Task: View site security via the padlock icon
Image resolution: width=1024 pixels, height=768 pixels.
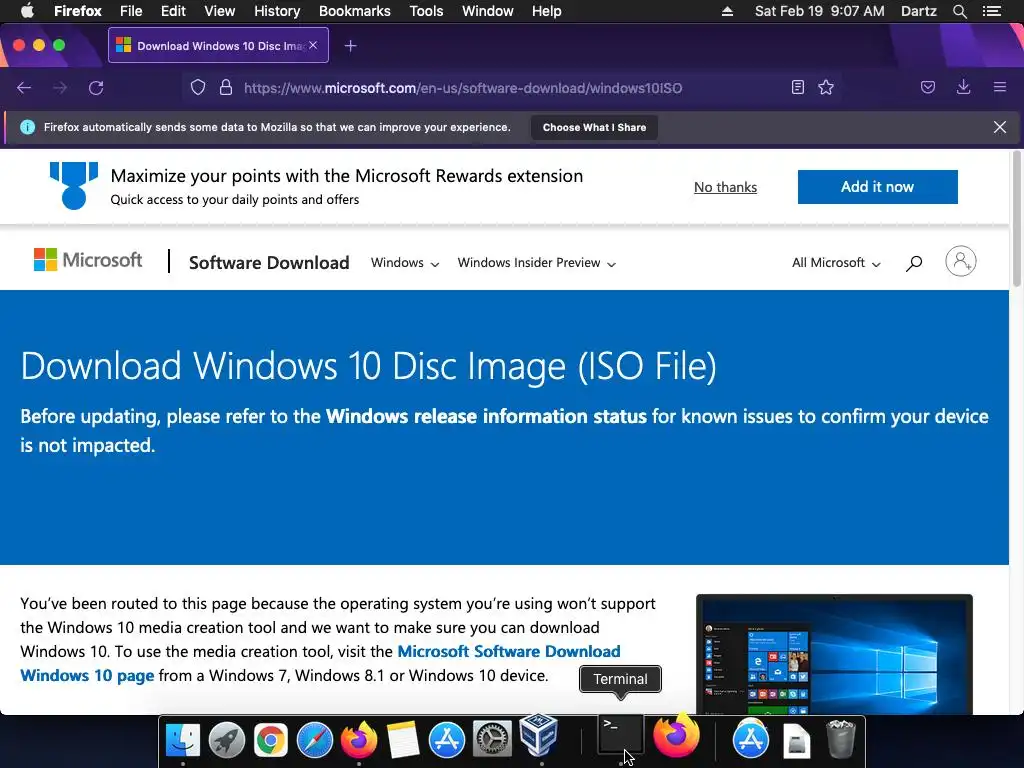Action: click(x=226, y=88)
